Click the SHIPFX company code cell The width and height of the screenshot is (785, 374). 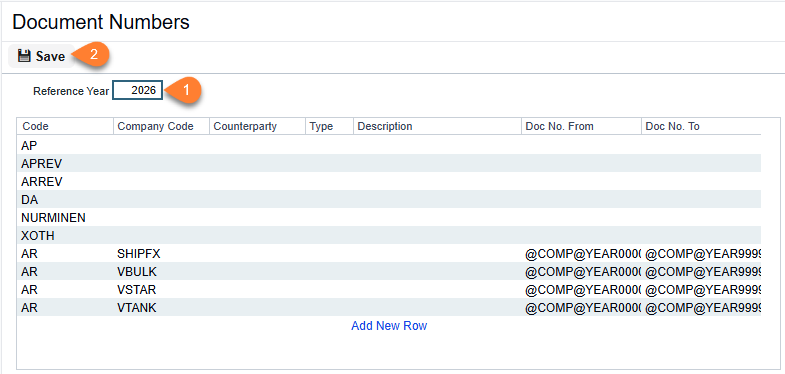click(x=161, y=254)
